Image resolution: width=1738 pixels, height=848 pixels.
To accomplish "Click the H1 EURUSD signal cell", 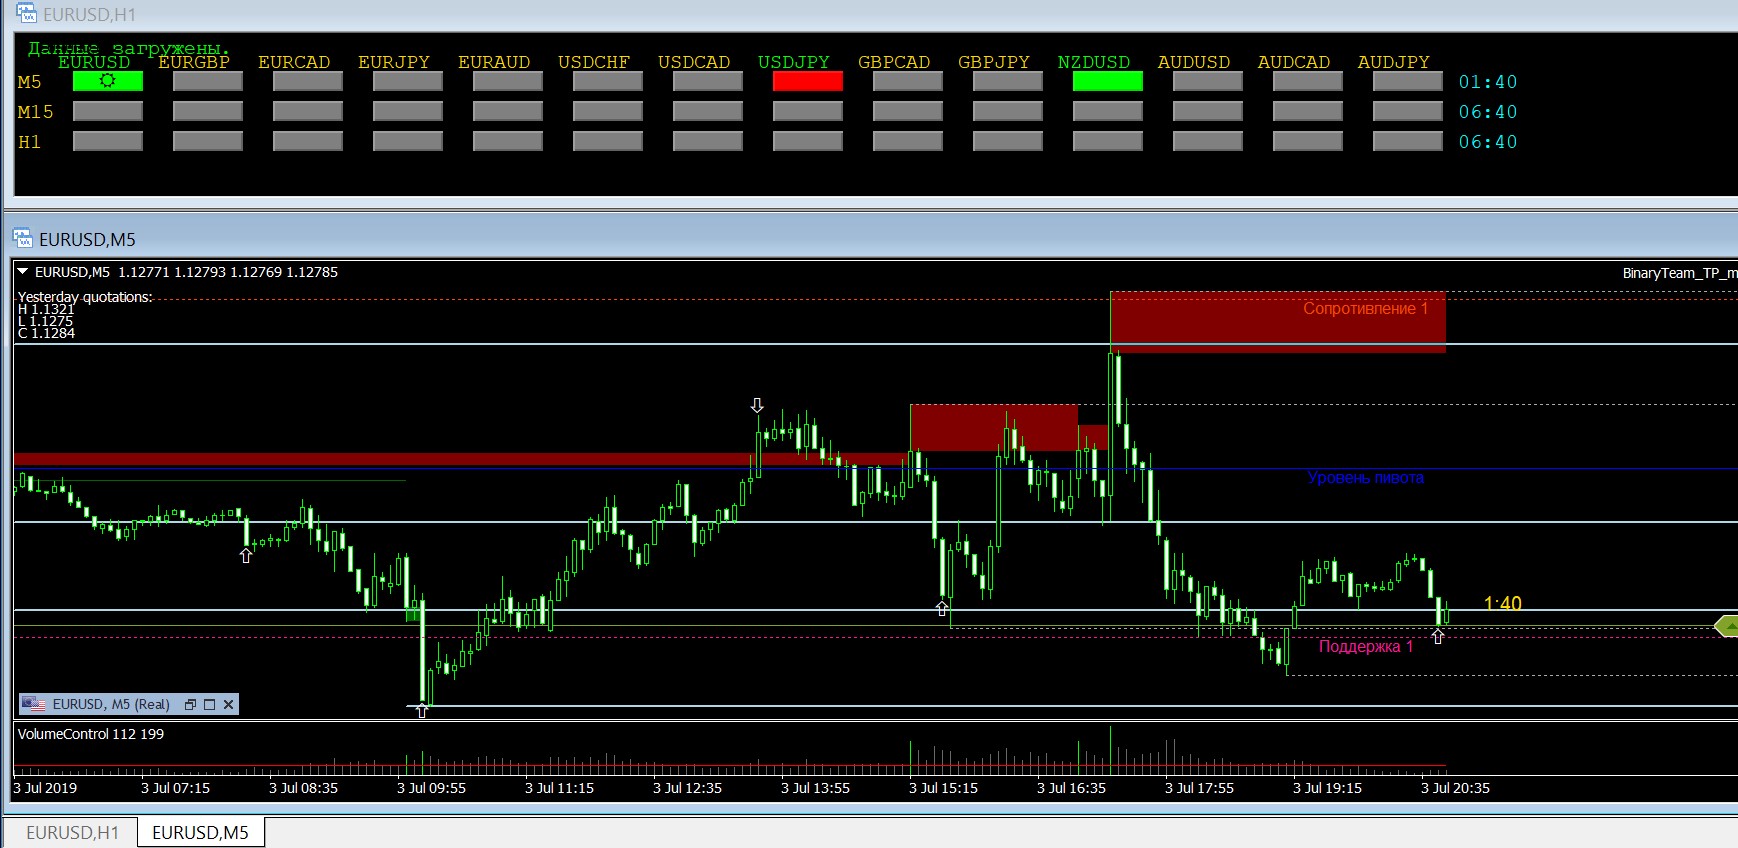I will (108, 141).
